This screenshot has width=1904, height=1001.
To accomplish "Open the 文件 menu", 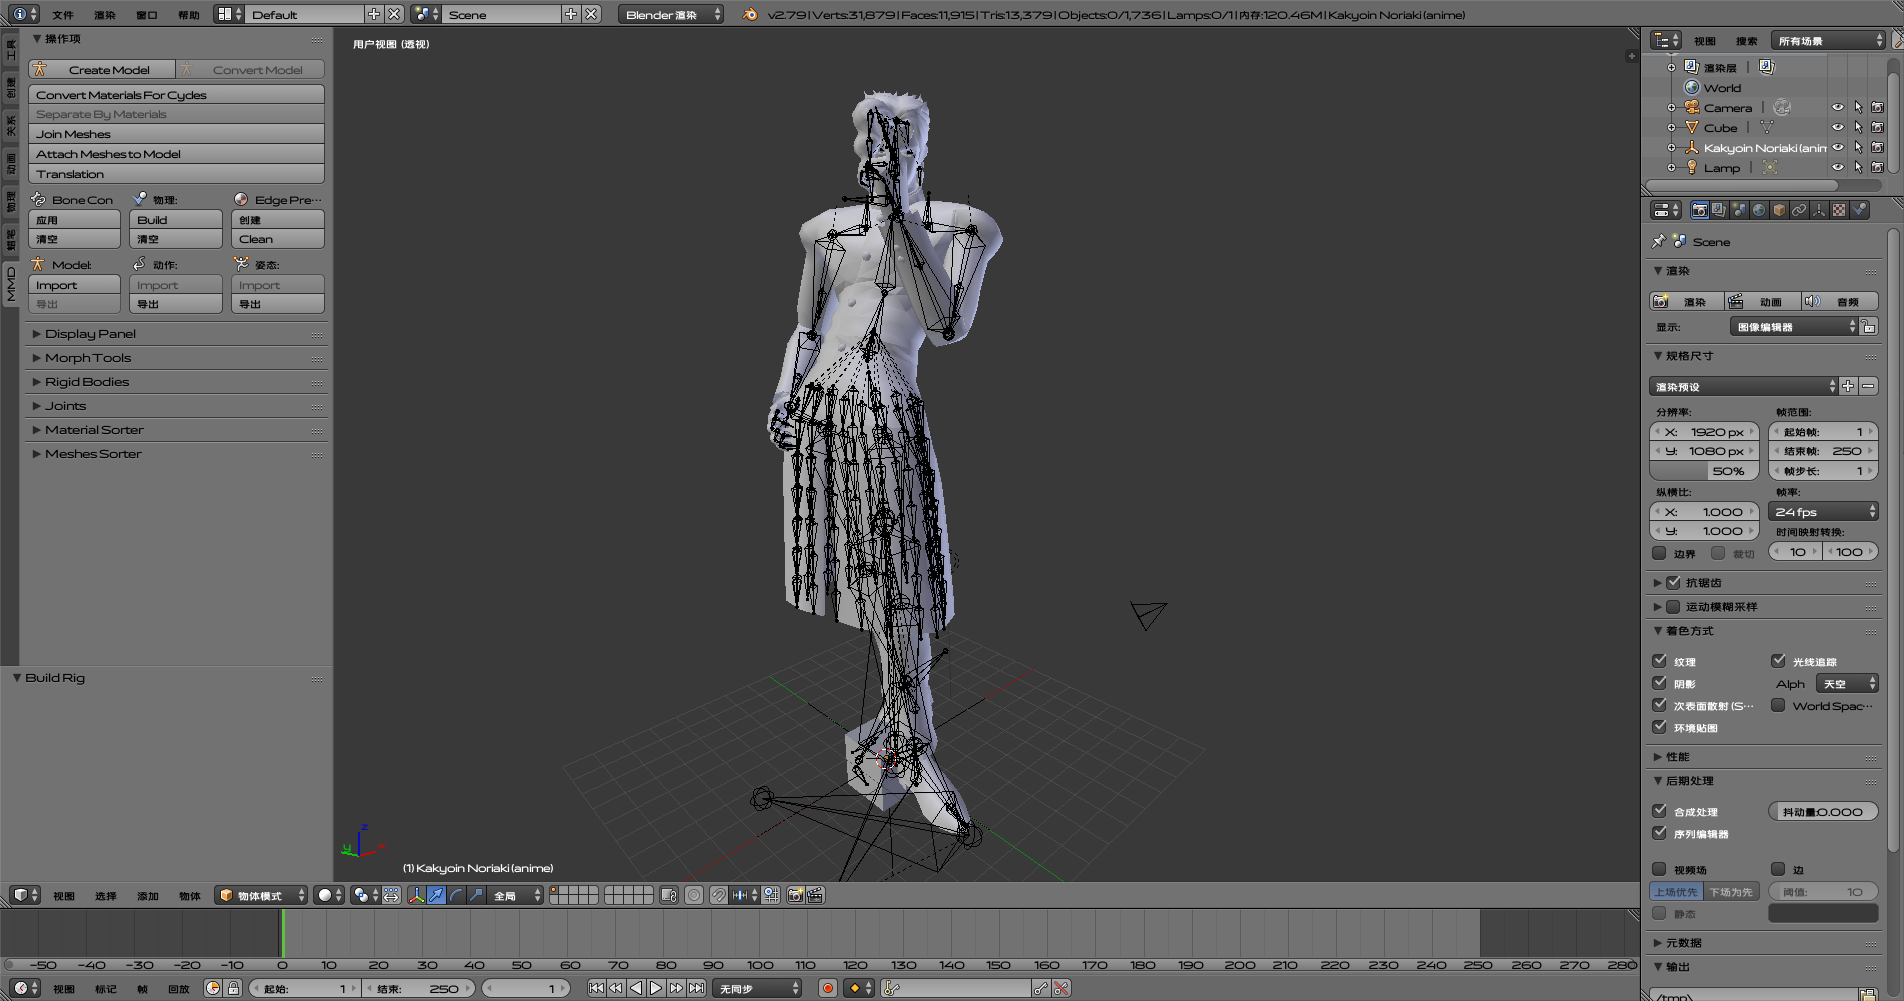I will pos(62,14).
